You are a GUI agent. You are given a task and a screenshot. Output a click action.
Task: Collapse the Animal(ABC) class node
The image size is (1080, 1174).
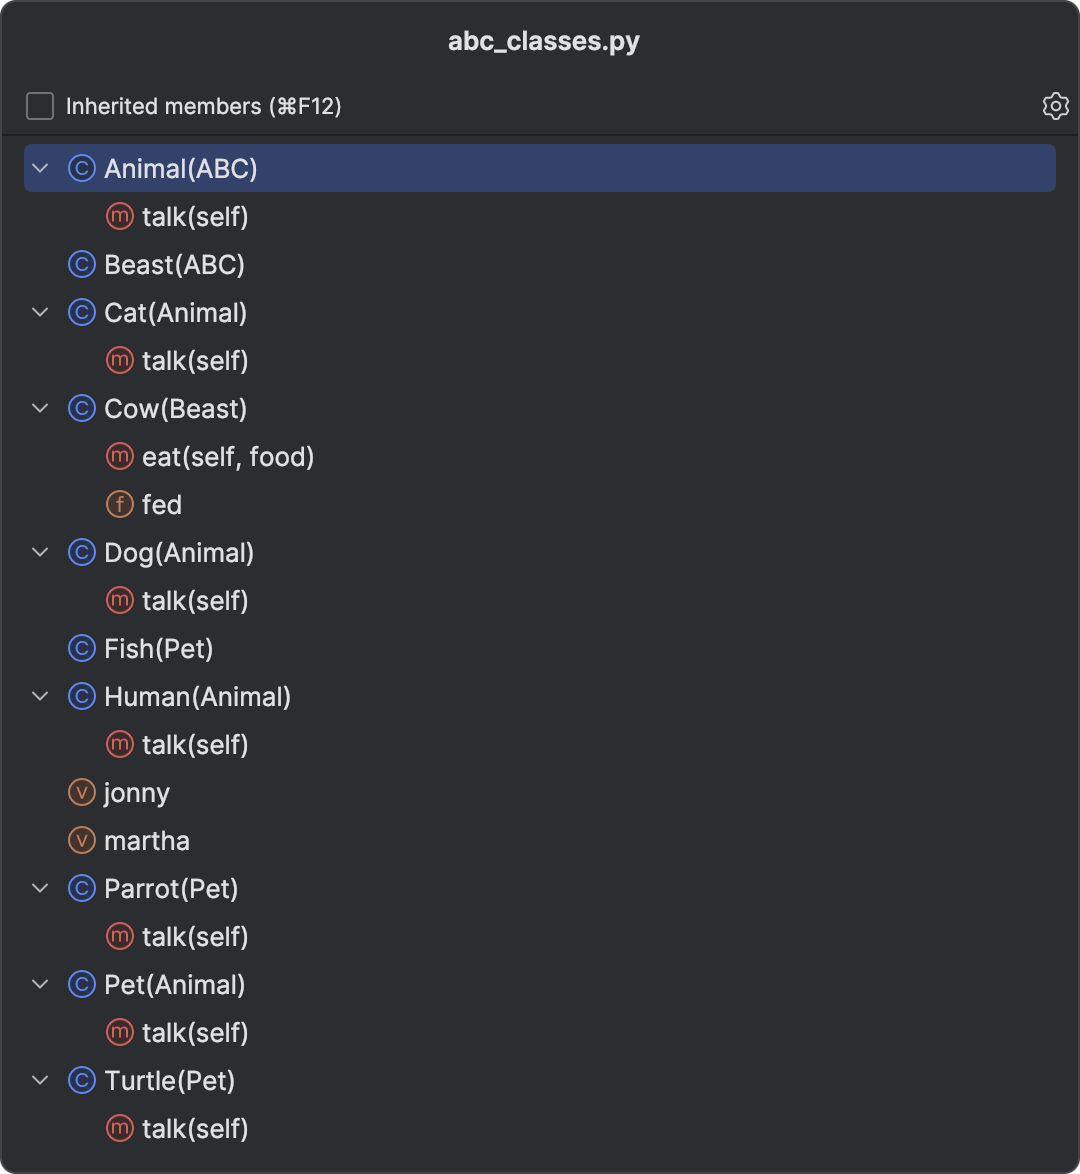tap(40, 168)
